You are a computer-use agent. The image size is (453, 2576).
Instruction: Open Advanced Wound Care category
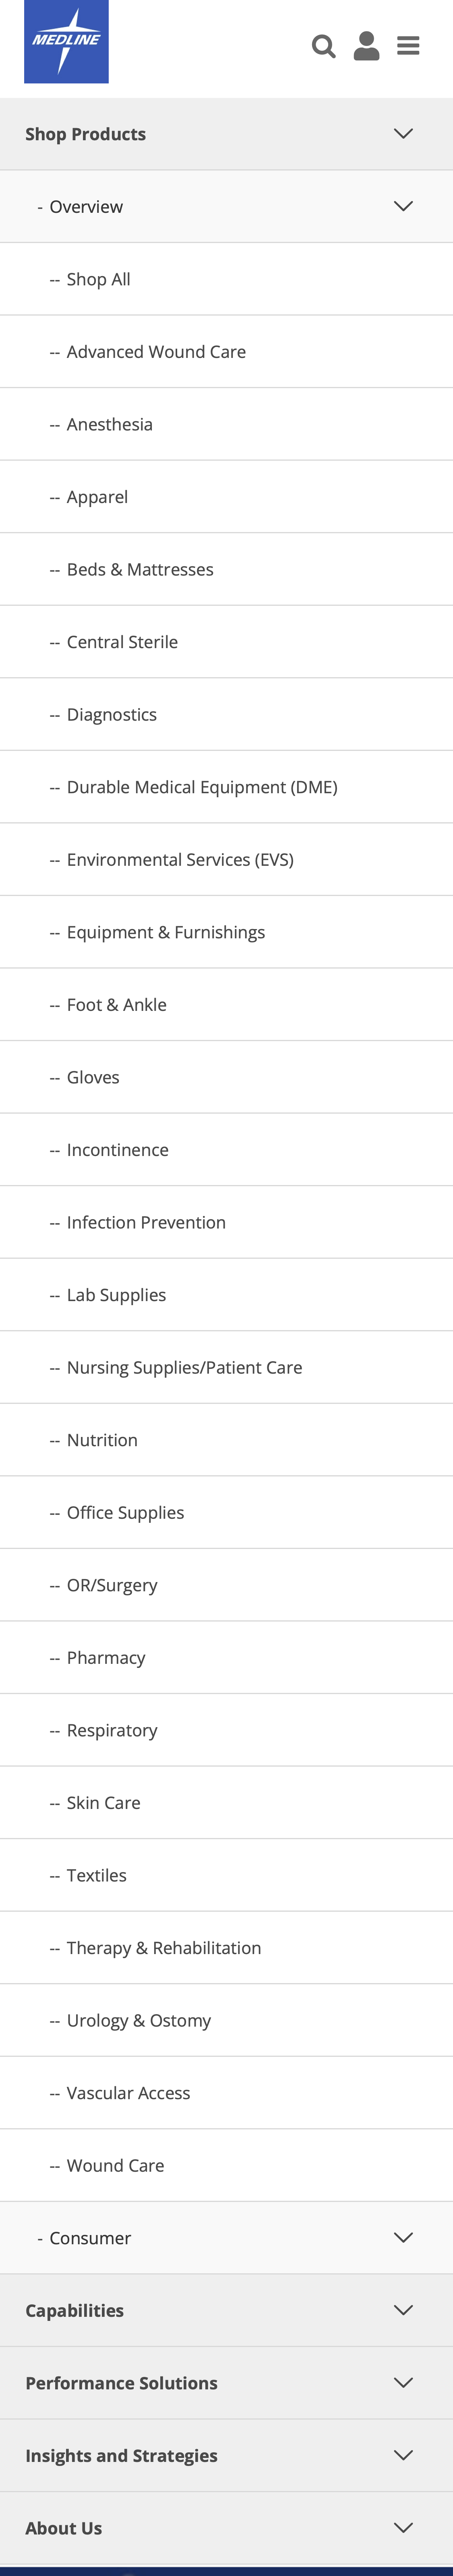pos(156,351)
